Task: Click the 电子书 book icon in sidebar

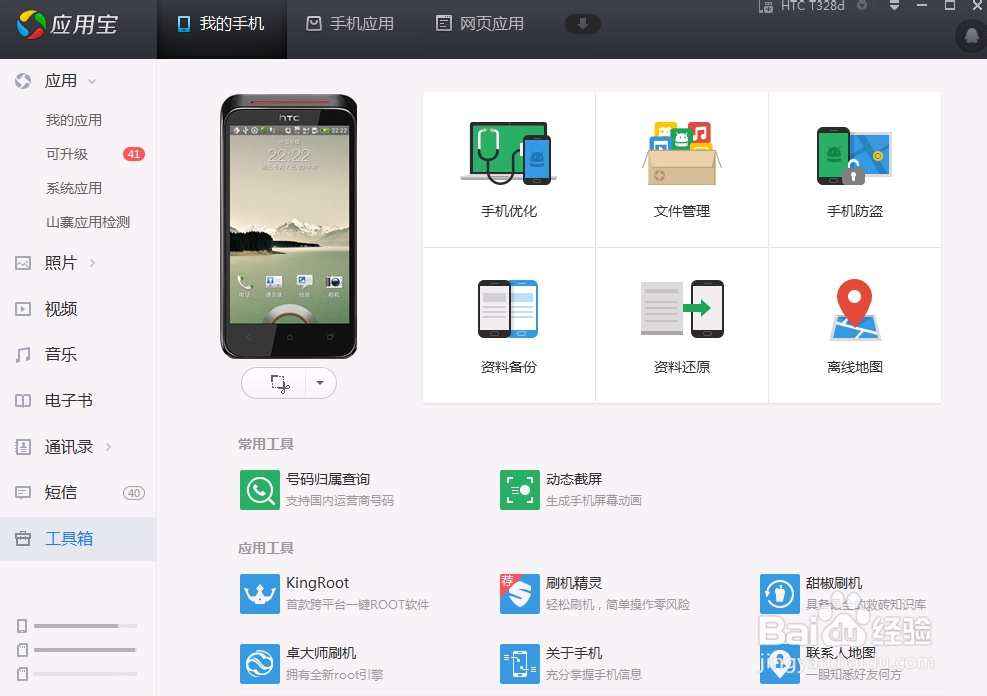Action: 23,401
